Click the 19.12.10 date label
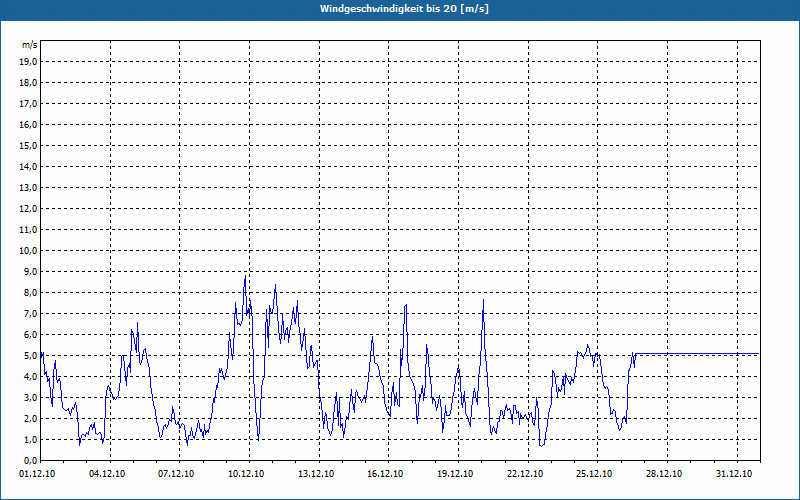This screenshot has height=500, width=800. pyautogui.click(x=455, y=474)
